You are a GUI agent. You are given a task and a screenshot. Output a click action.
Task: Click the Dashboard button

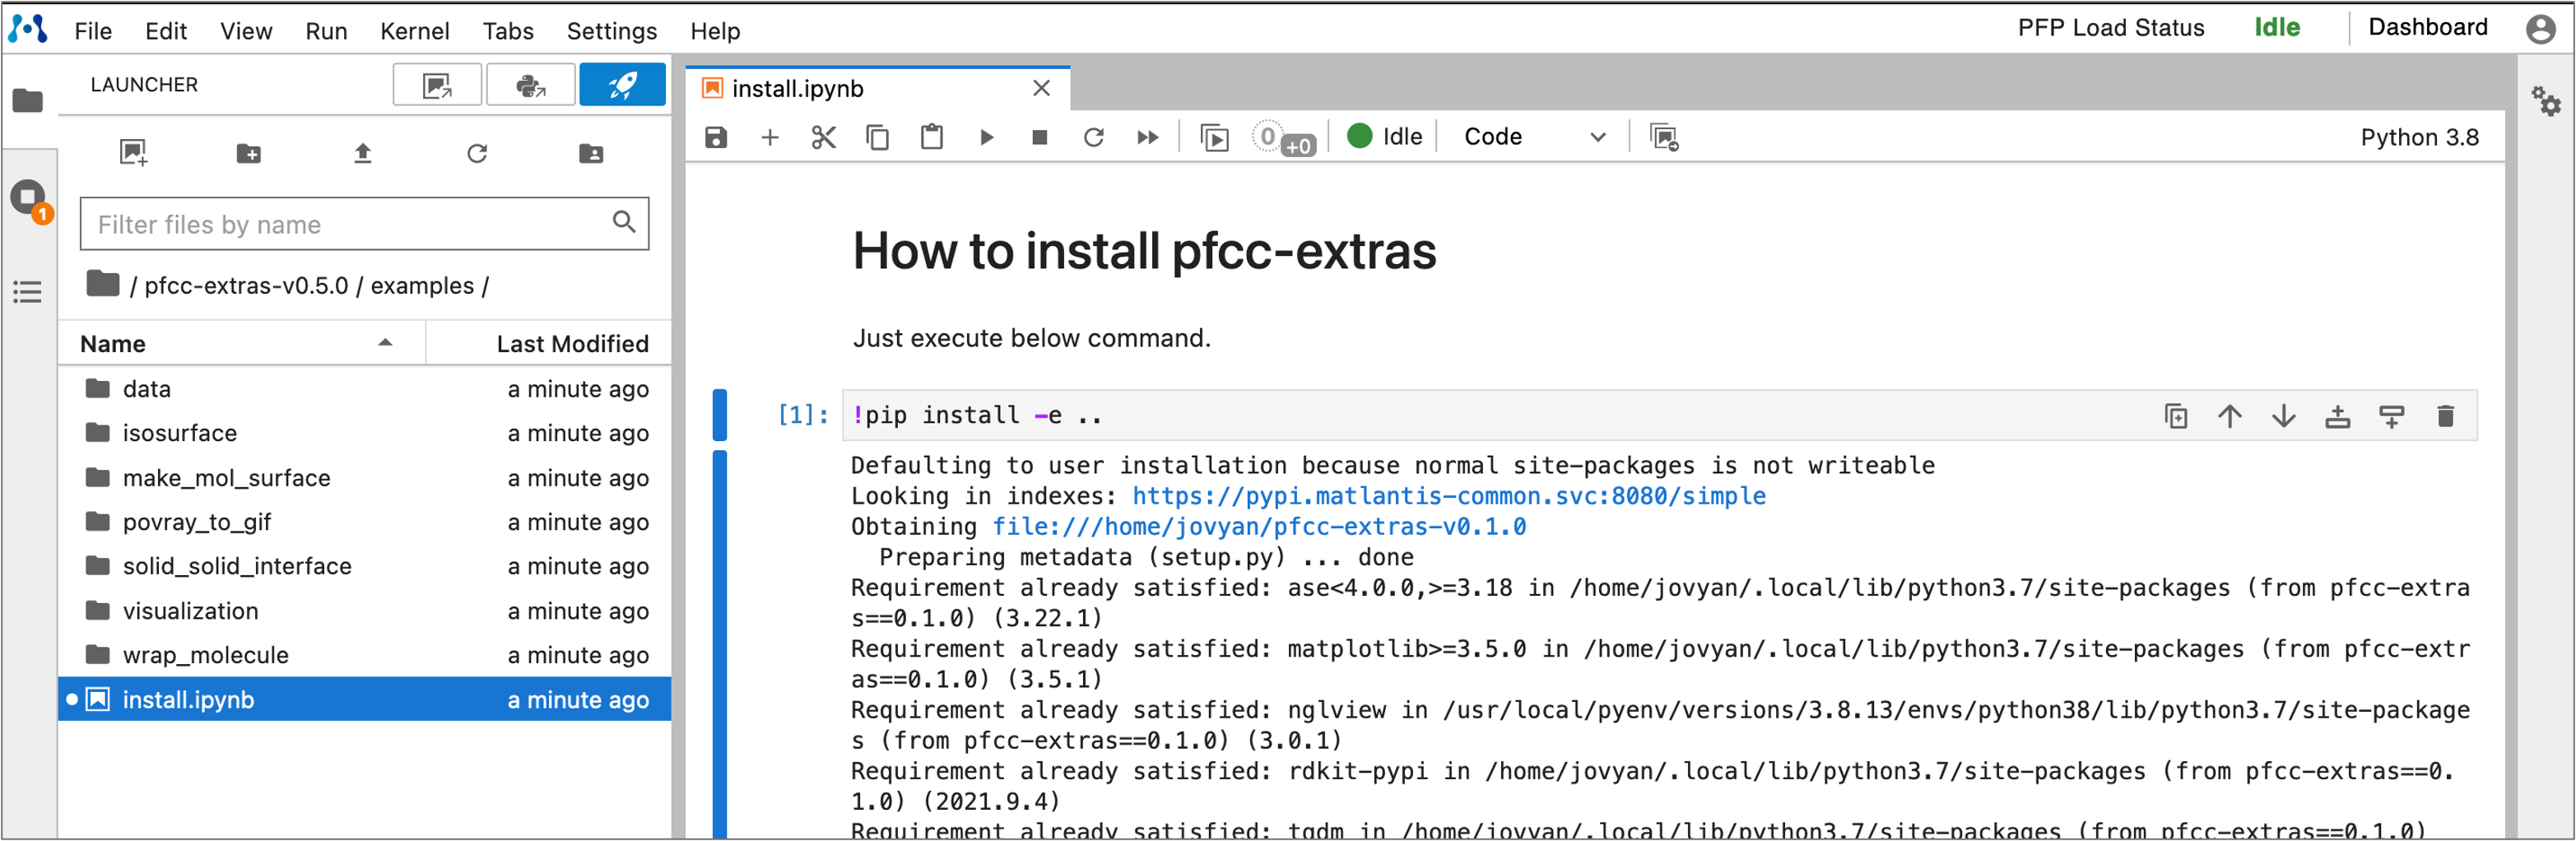(2427, 27)
